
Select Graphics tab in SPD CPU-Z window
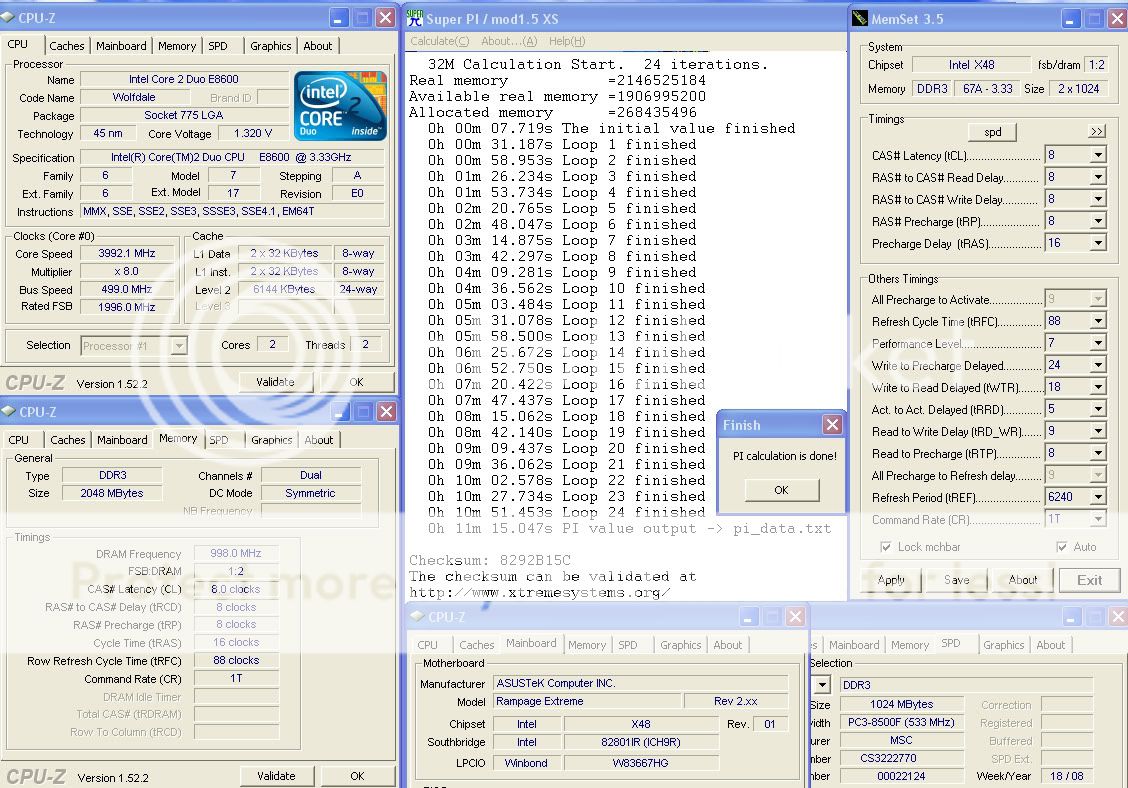pos(1004,645)
